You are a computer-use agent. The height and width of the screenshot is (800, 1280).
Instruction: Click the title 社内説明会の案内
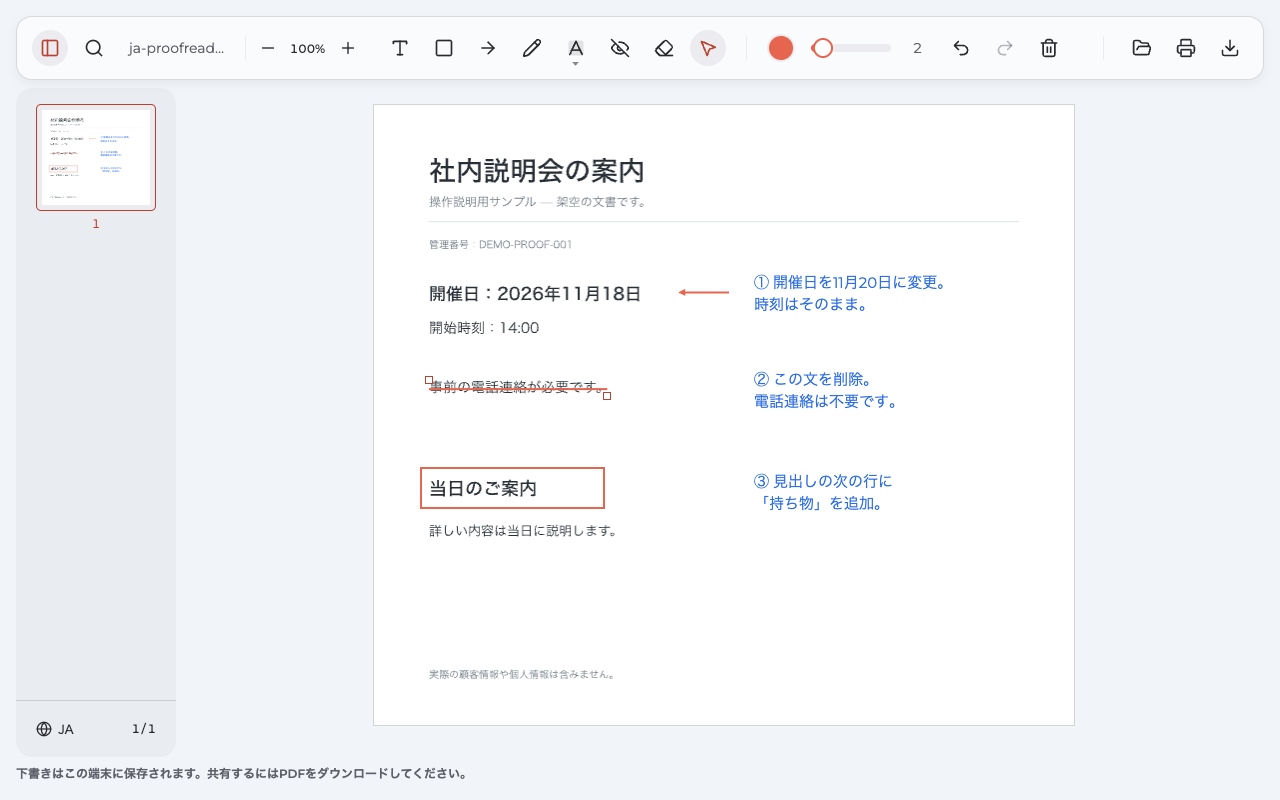[x=537, y=171]
